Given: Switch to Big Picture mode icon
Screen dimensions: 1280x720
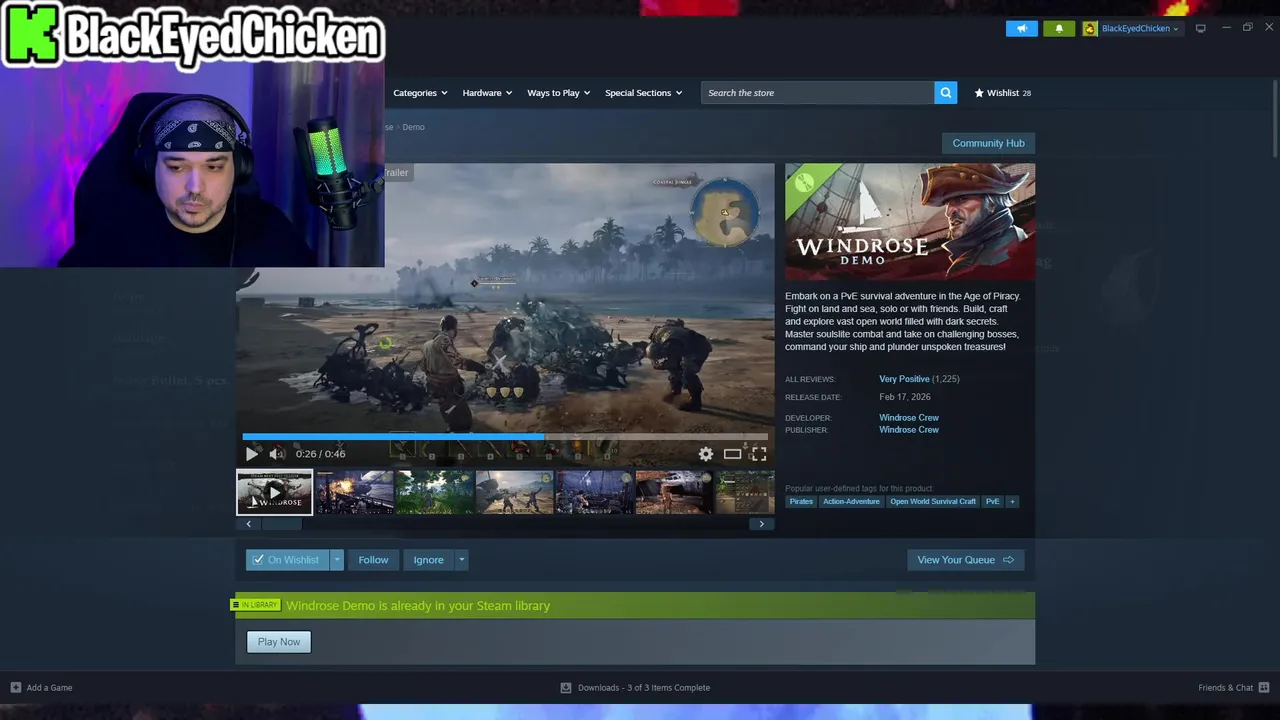Looking at the screenshot, I should 1200,28.
